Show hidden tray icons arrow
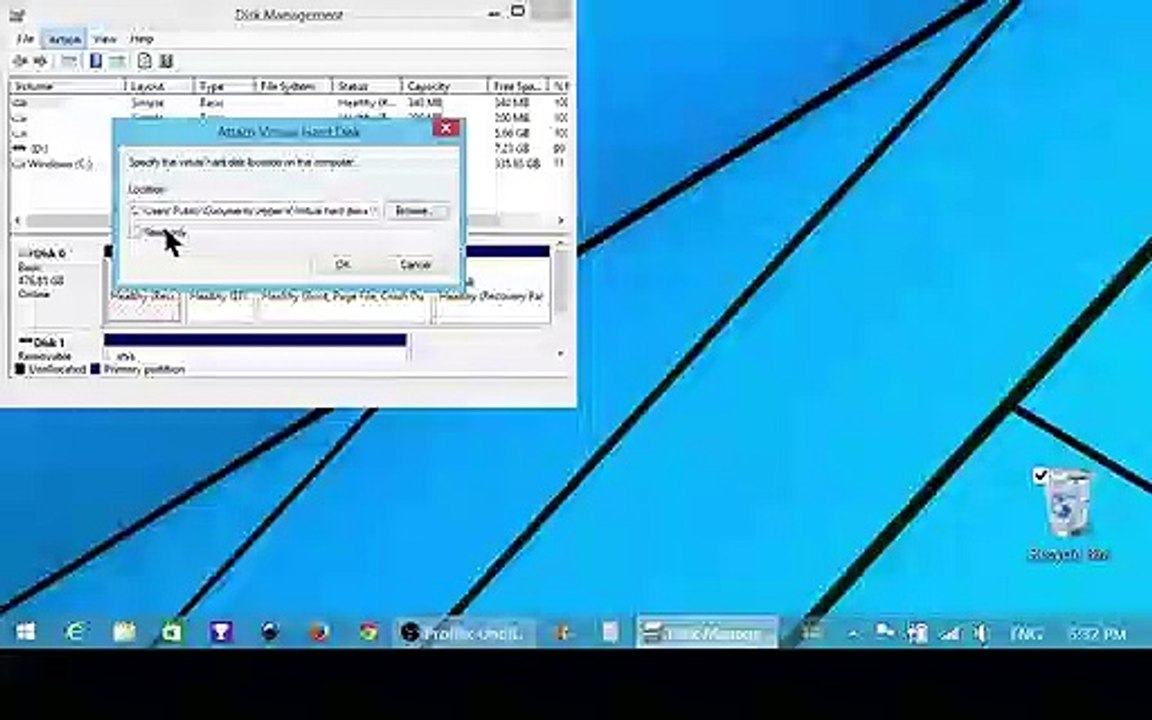Viewport: 1152px width, 720px height. [853, 633]
